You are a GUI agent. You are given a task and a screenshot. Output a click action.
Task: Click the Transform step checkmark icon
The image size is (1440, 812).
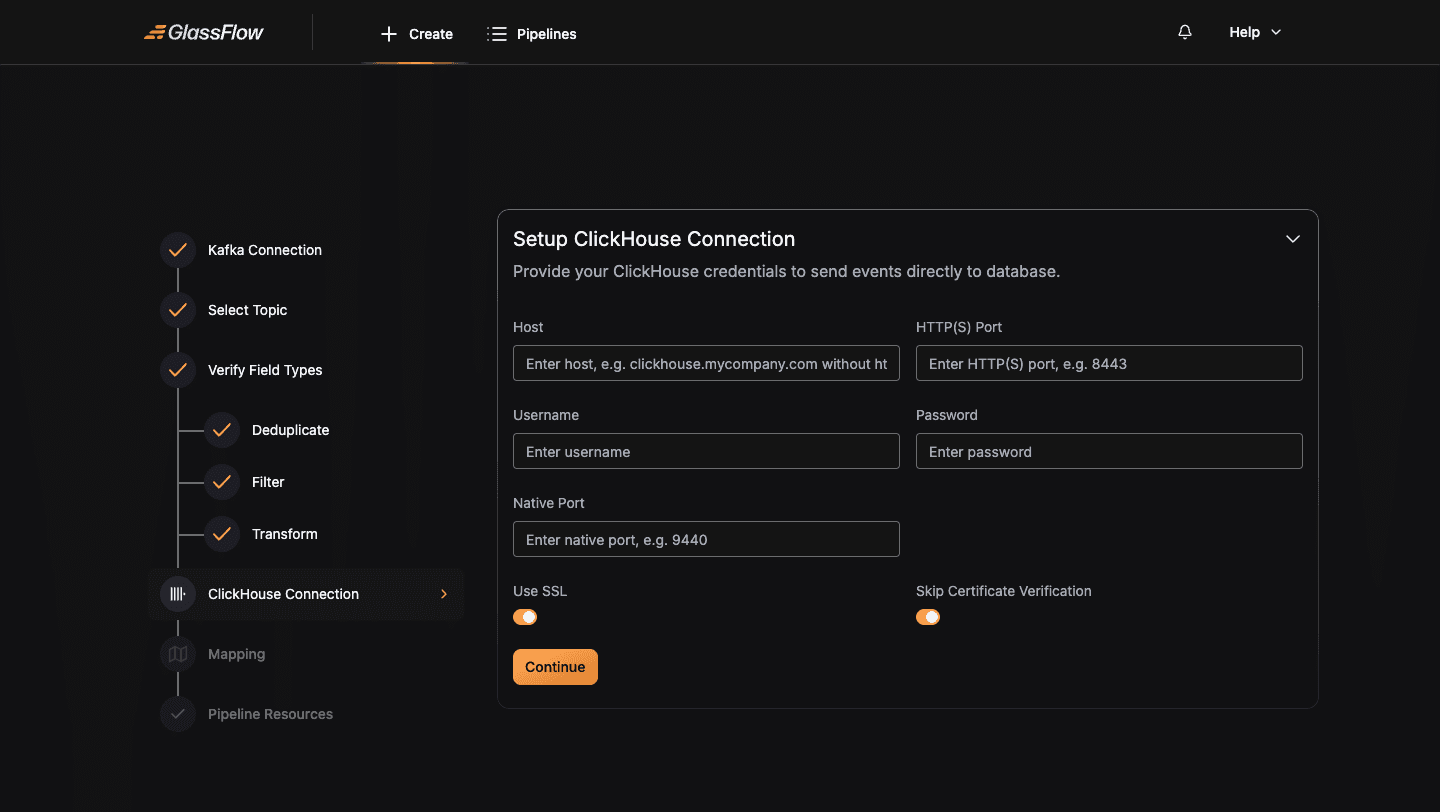coord(222,534)
